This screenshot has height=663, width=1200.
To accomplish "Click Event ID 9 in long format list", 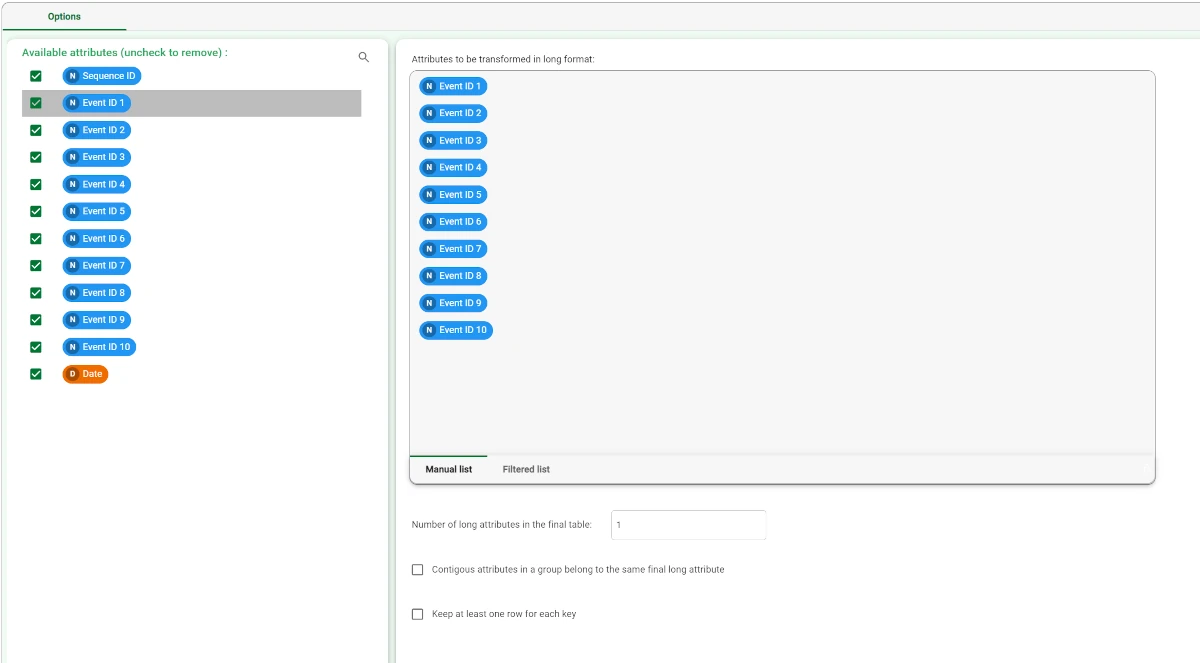I will coord(453,303).
